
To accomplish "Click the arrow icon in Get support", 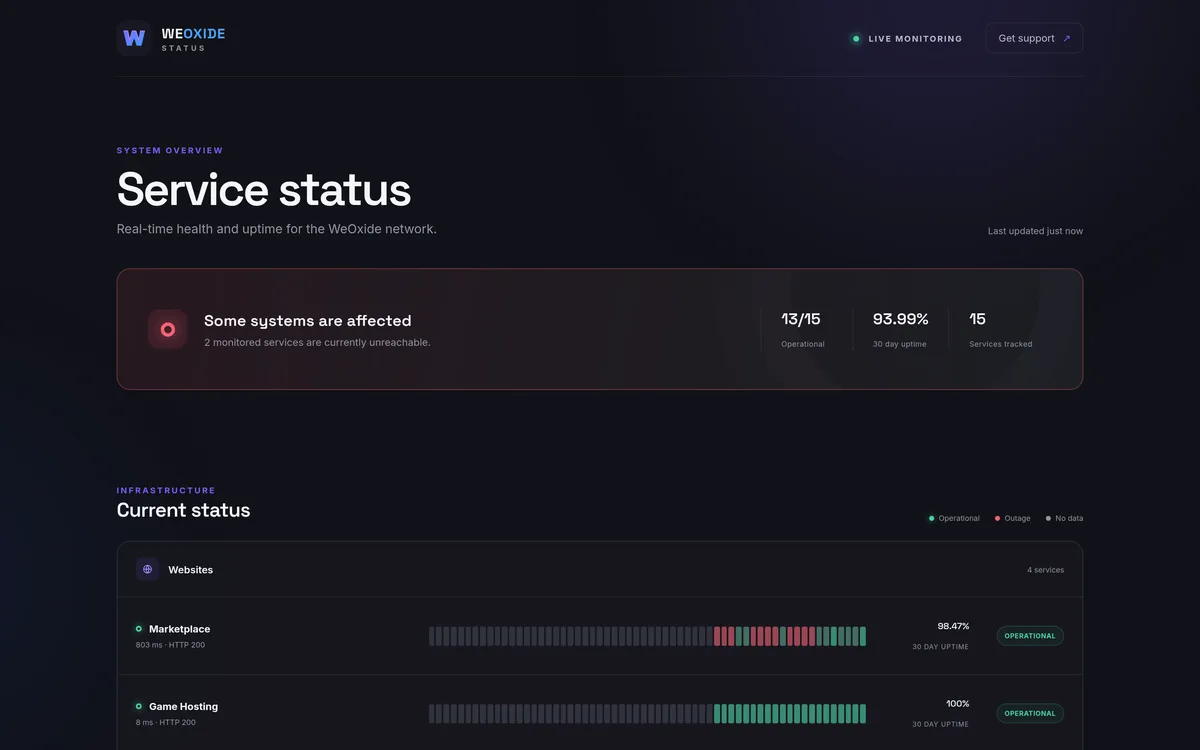I will point(1067,38).
